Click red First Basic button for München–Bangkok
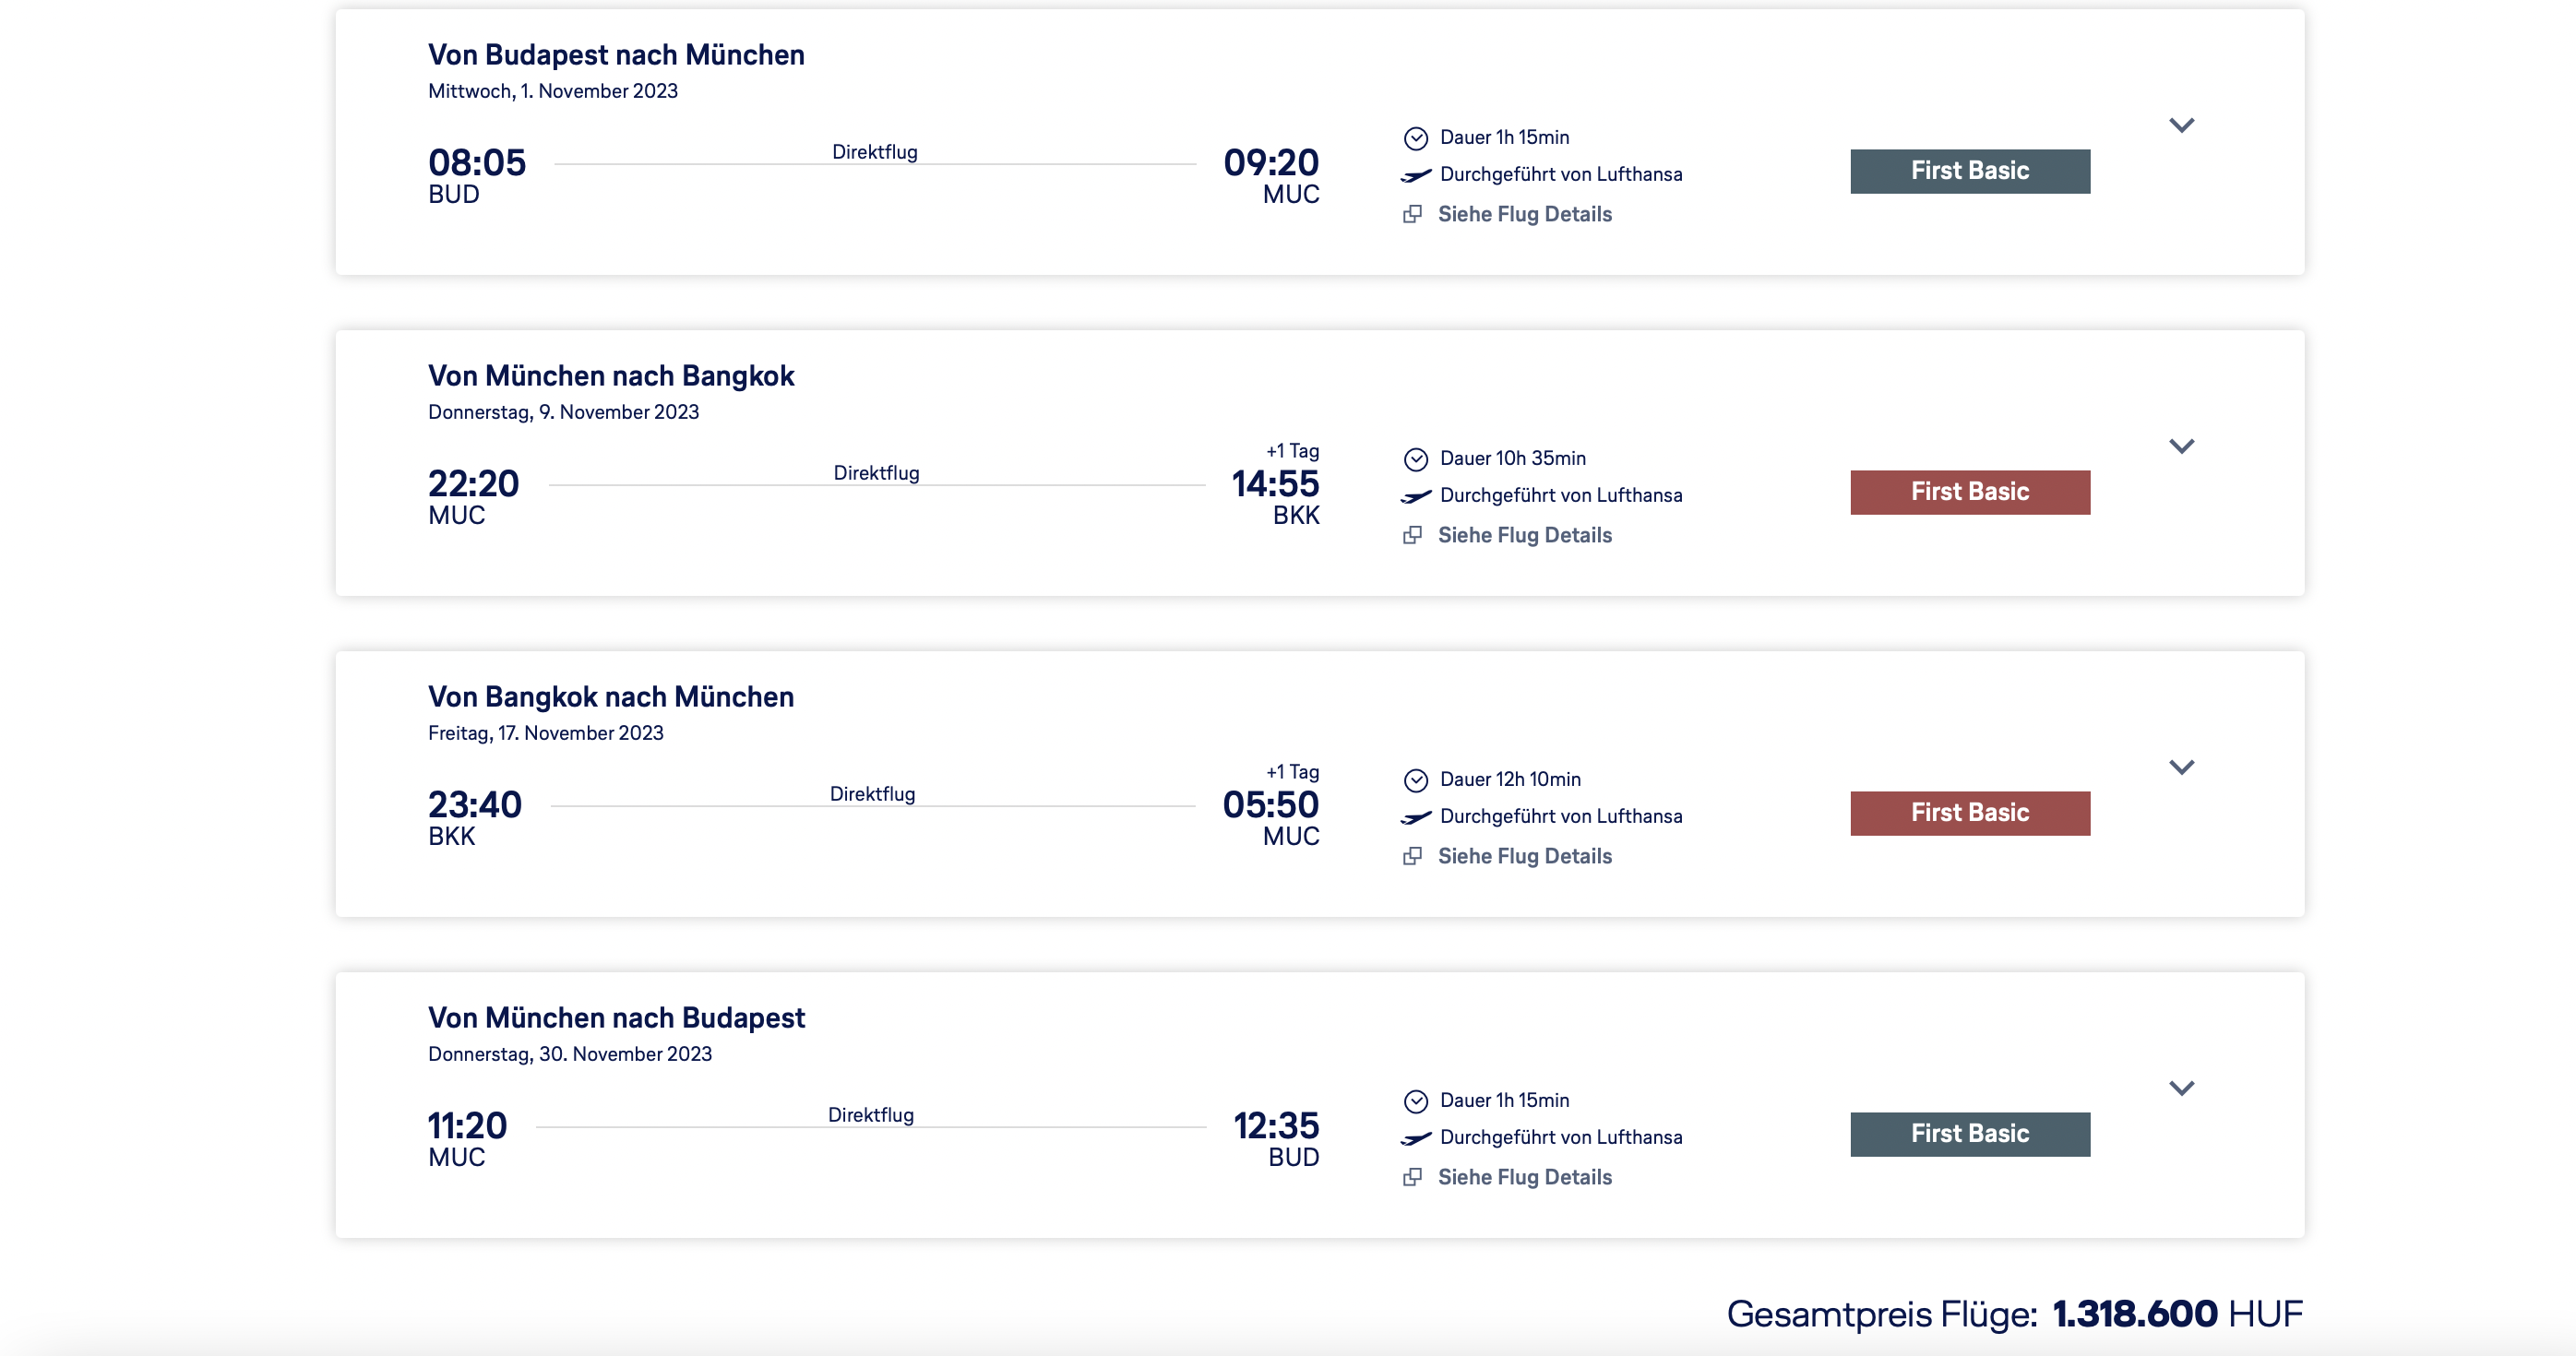 click(x=1969, y=492)
